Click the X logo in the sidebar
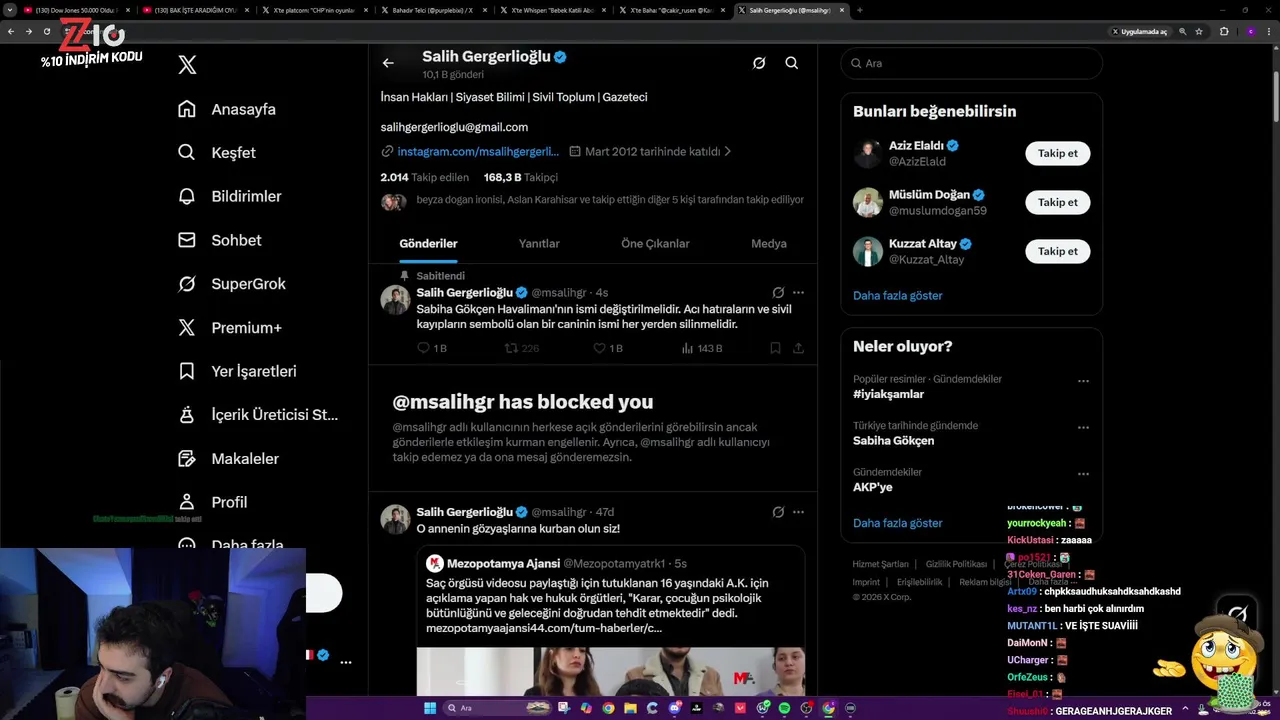The height and width of the screenshot is (720, 1280). click(187, 65)
